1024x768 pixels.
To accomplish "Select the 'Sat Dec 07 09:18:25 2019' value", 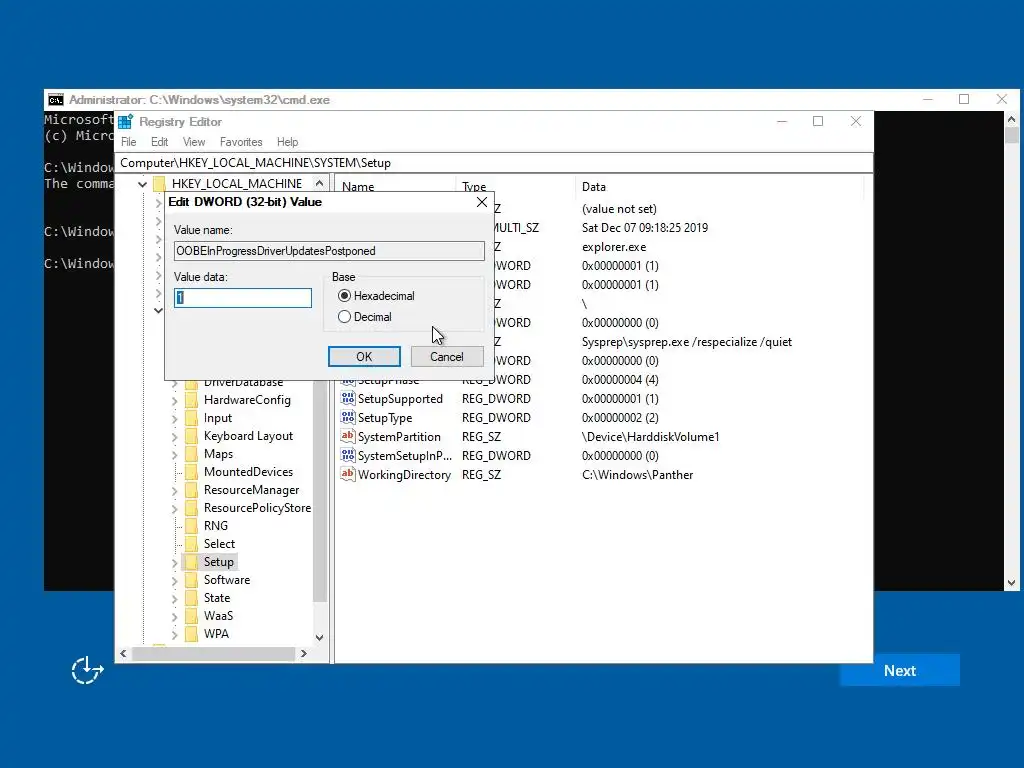I will tap(645, 228).
